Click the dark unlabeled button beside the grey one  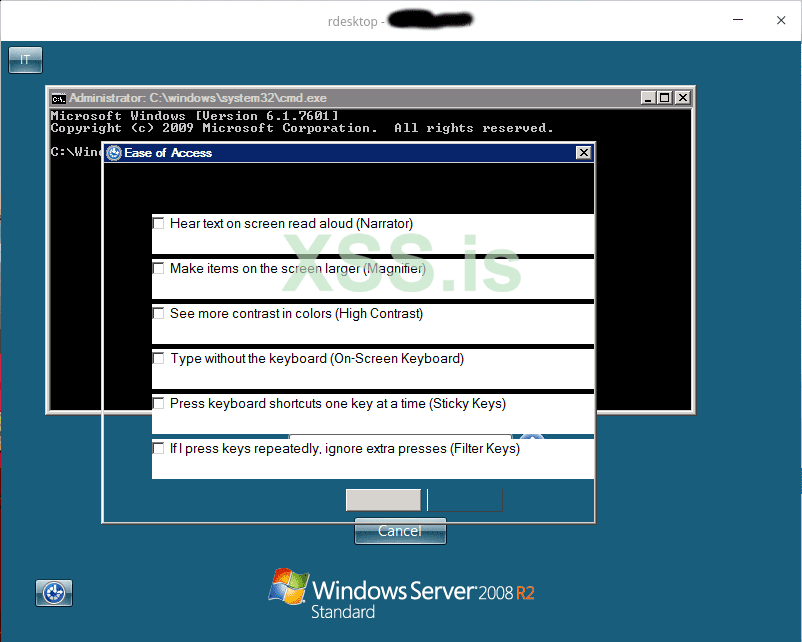click(465, 500)
